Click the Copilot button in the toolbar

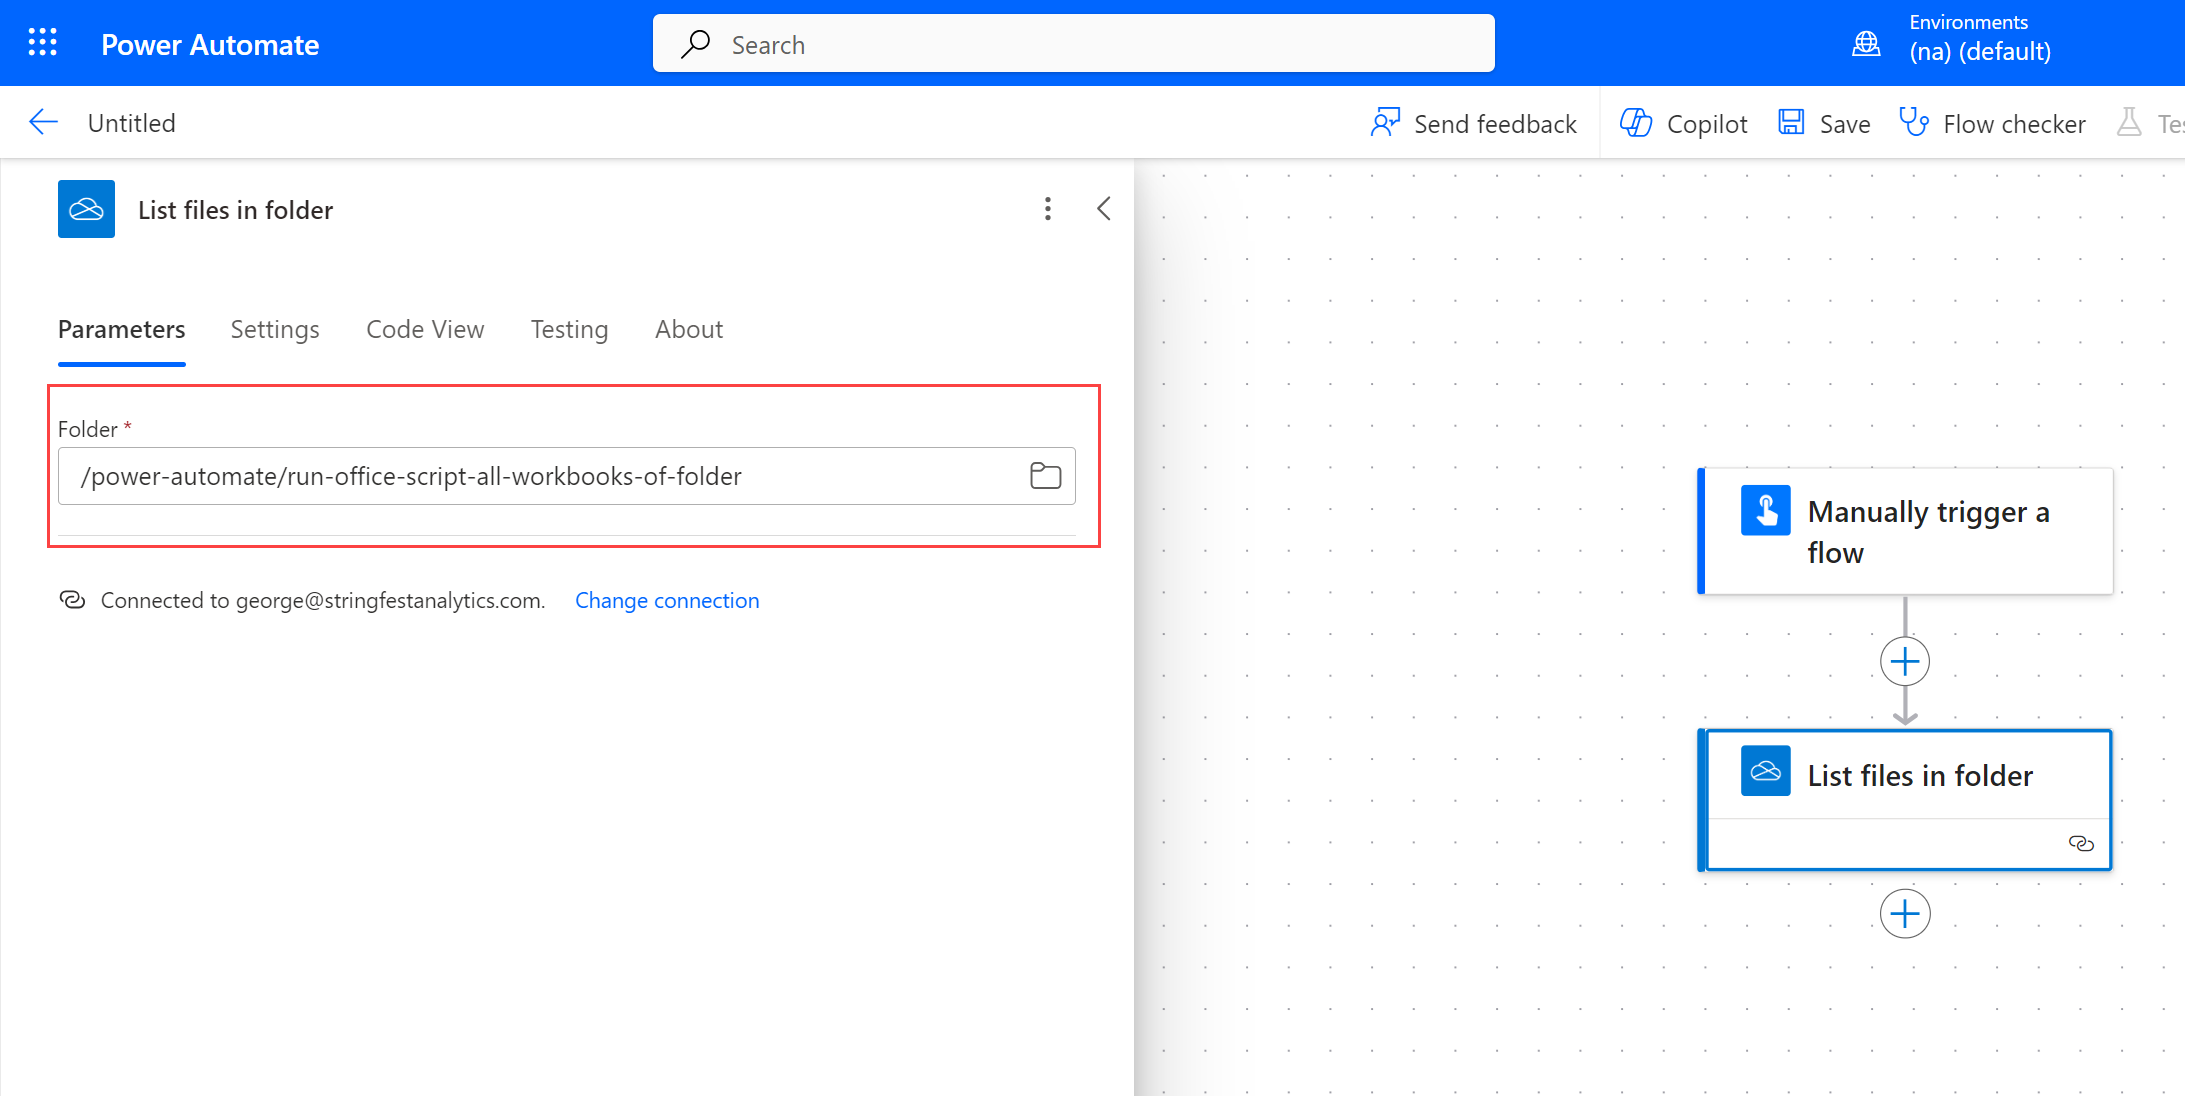[x=1683, y=123]
